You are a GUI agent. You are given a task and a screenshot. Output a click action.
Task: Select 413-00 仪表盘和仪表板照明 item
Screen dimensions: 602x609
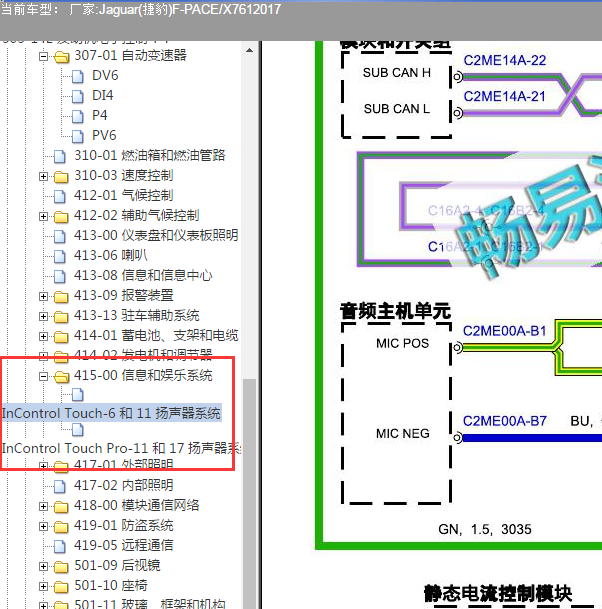click(x=156, y=235)
